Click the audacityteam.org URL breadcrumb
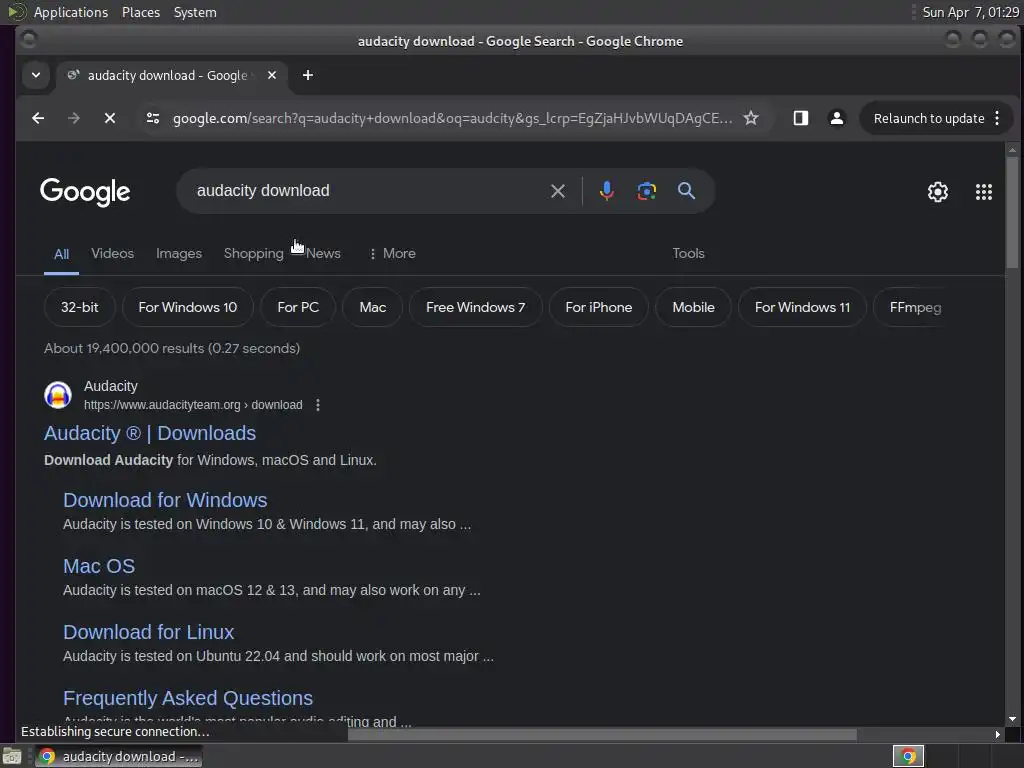Viewport: 1024px width, 768px height. (x=193, y=405)
